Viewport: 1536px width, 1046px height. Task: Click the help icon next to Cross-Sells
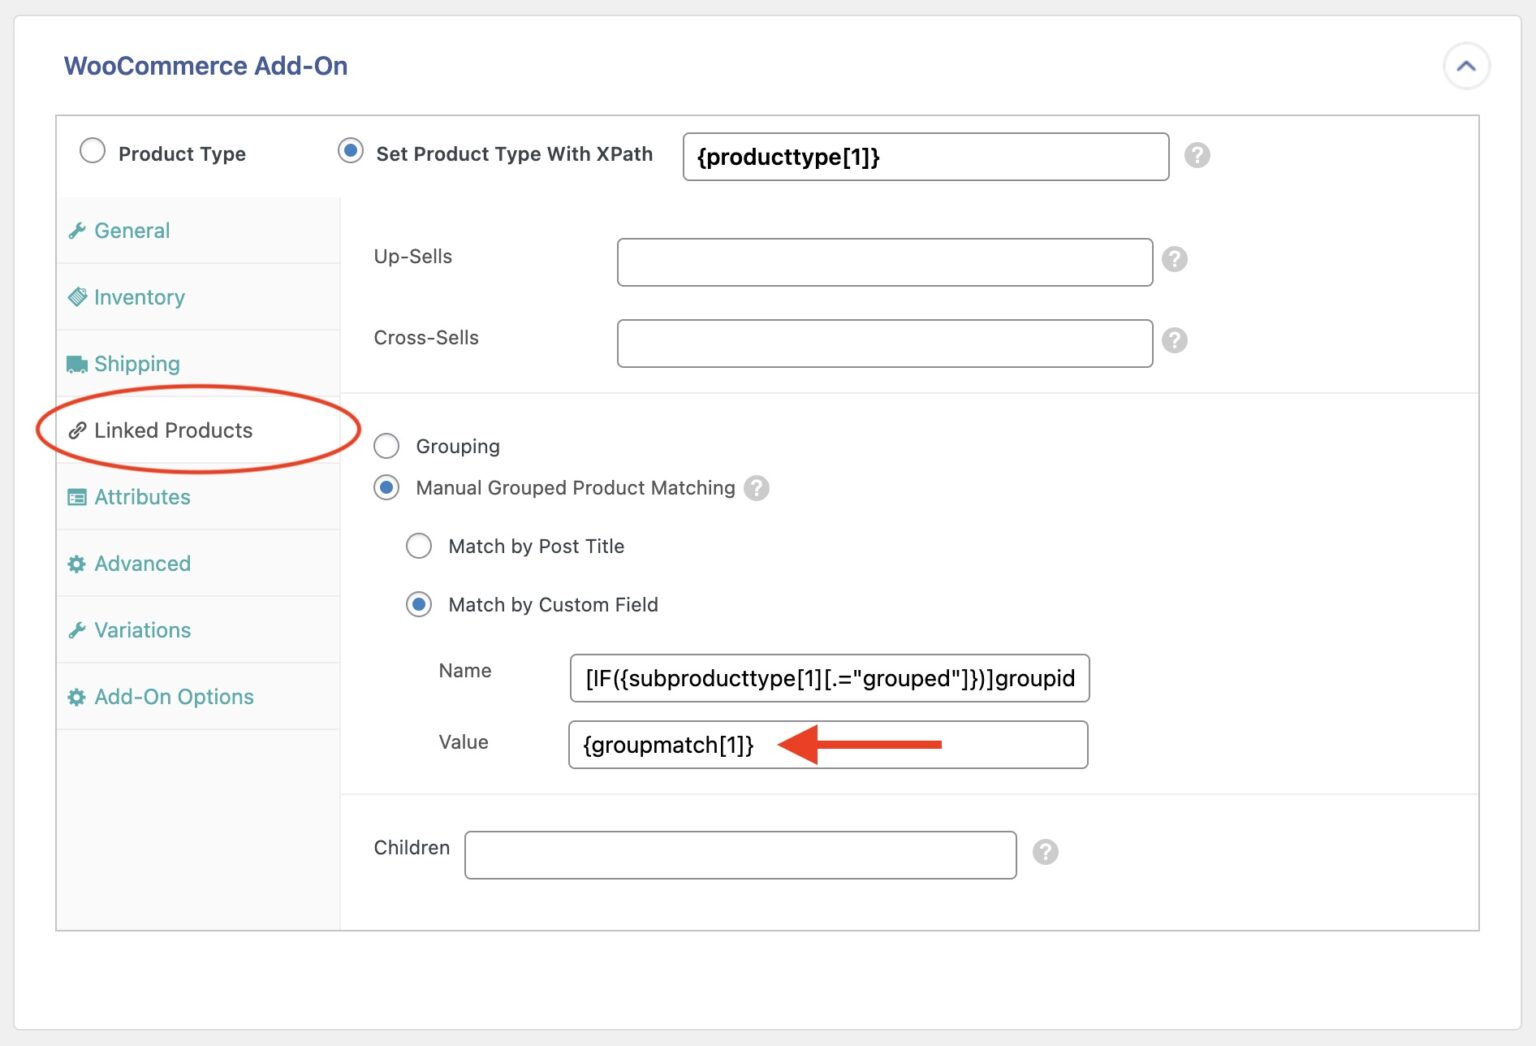click(x=1174, y=340)
